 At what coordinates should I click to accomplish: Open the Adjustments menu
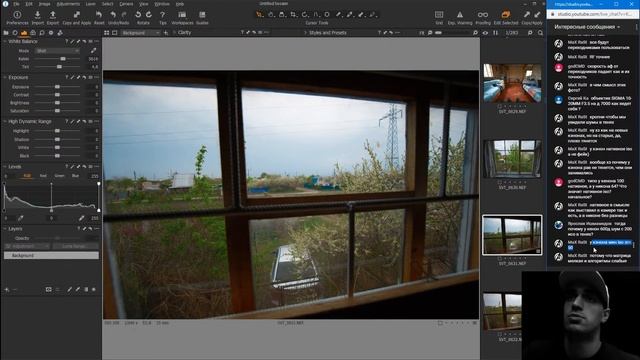coord(68,4)
